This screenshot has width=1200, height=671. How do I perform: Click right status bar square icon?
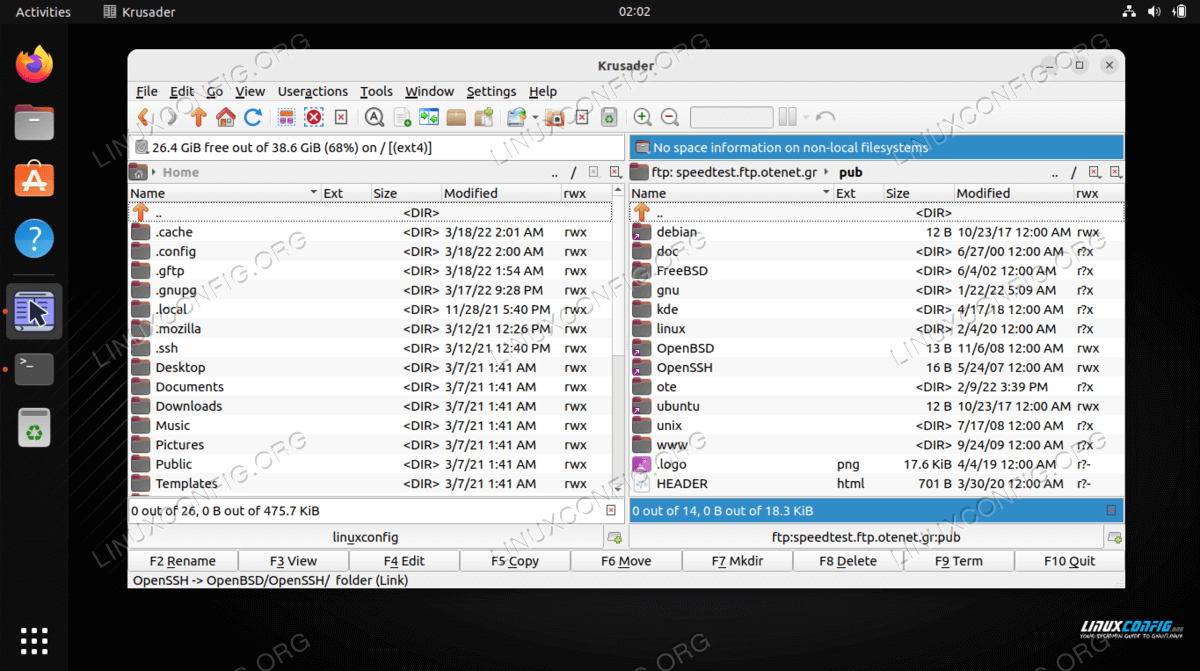point(1111,510)
